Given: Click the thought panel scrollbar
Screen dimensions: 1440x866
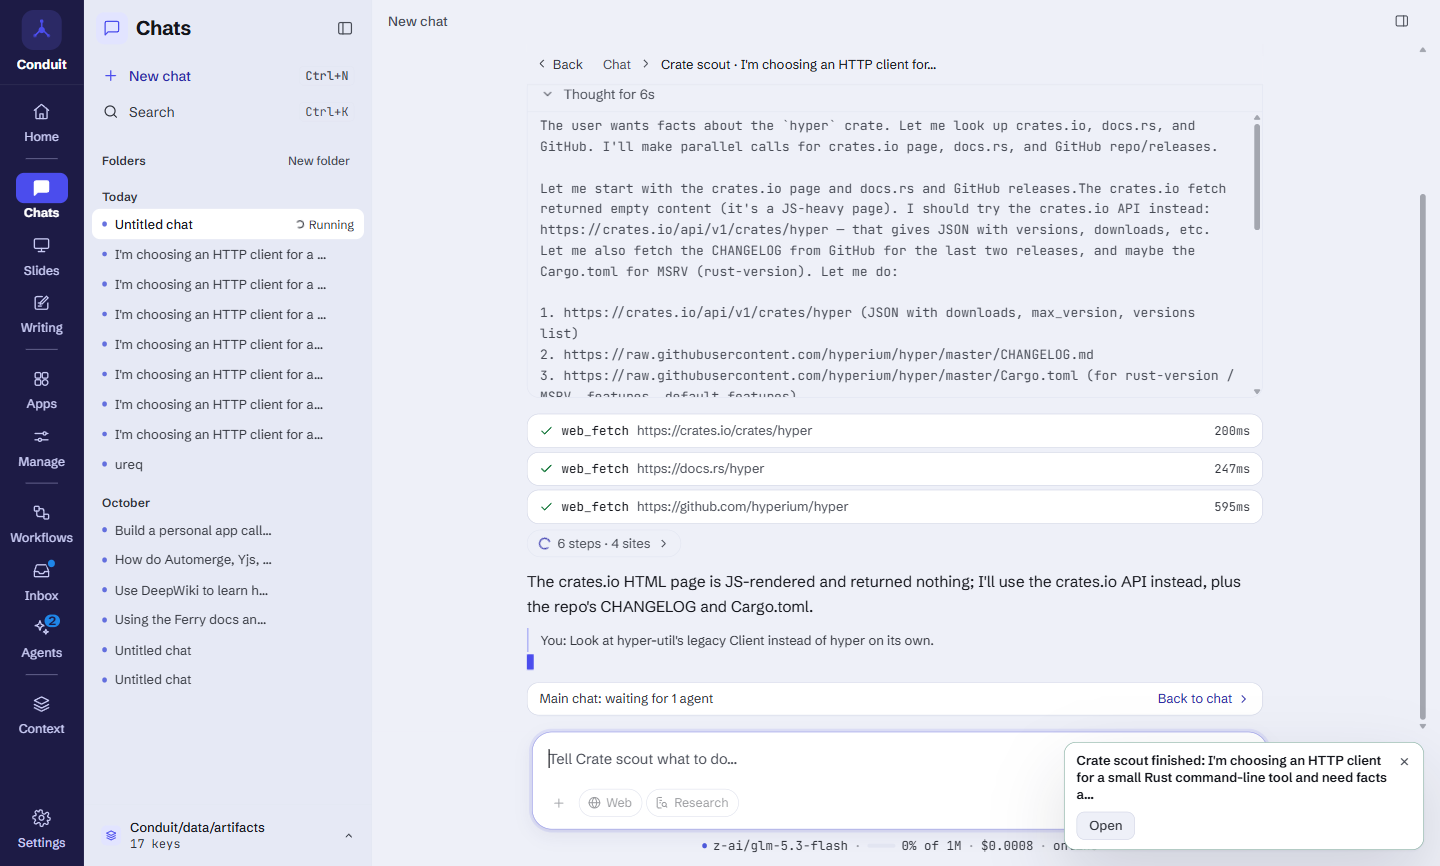Looking at the screenshot, I should (x=1257, y=177).
